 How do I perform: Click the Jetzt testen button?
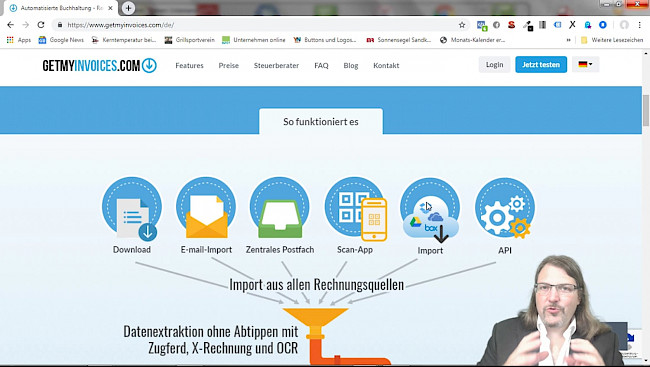click(x=541, y=65)
